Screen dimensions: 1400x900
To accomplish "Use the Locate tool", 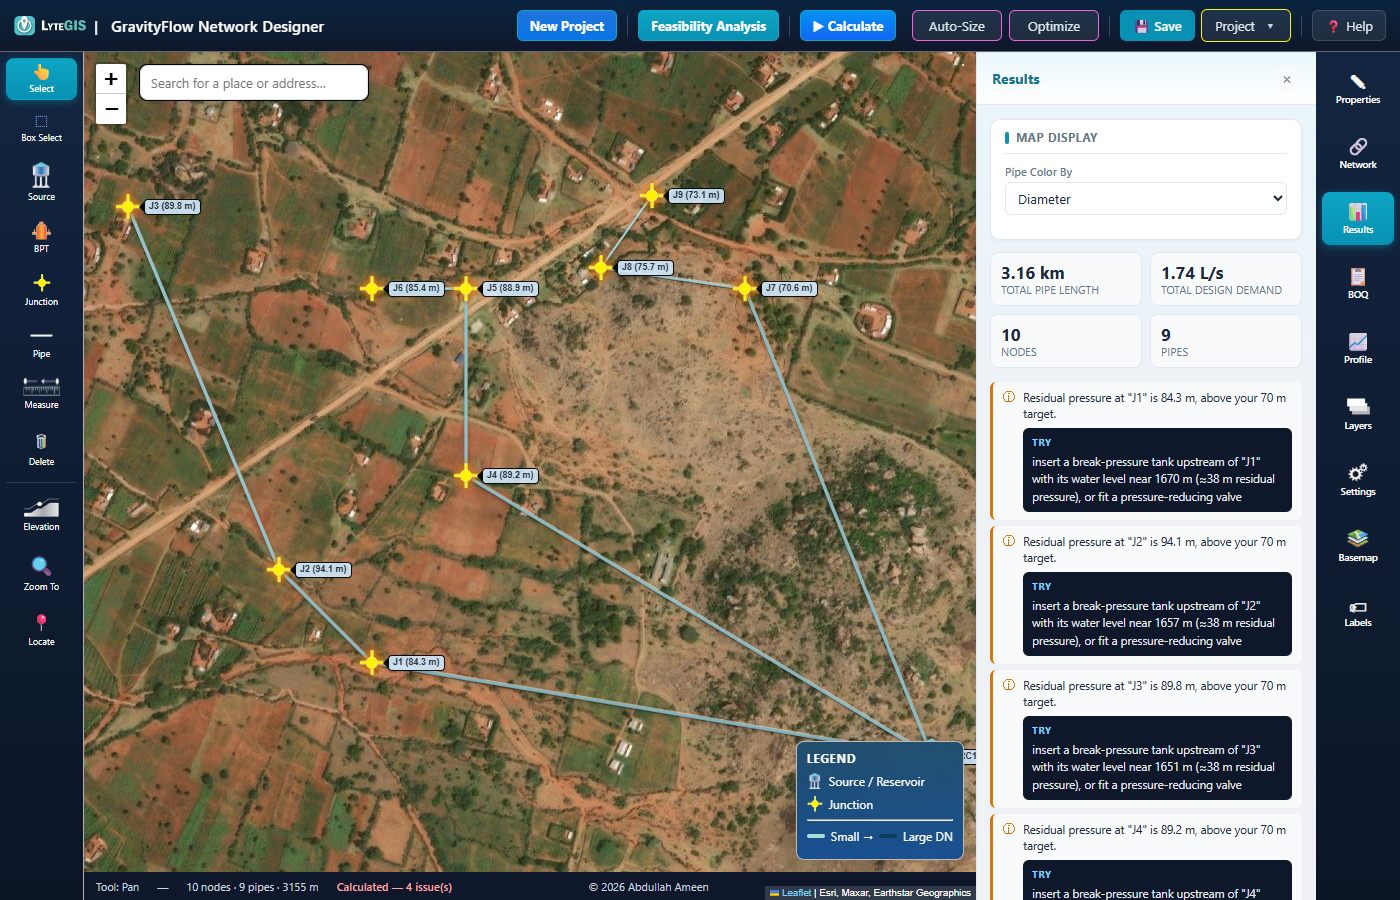I will point(41,629).
